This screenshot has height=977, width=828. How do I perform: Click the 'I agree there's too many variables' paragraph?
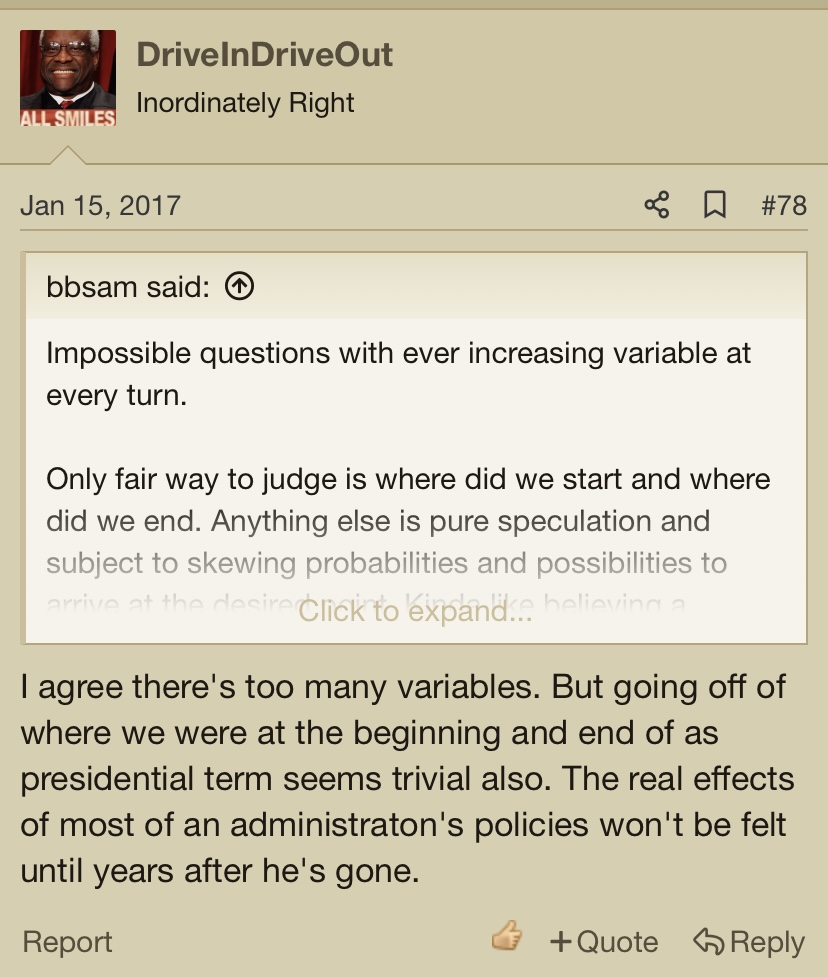point(407,778)
